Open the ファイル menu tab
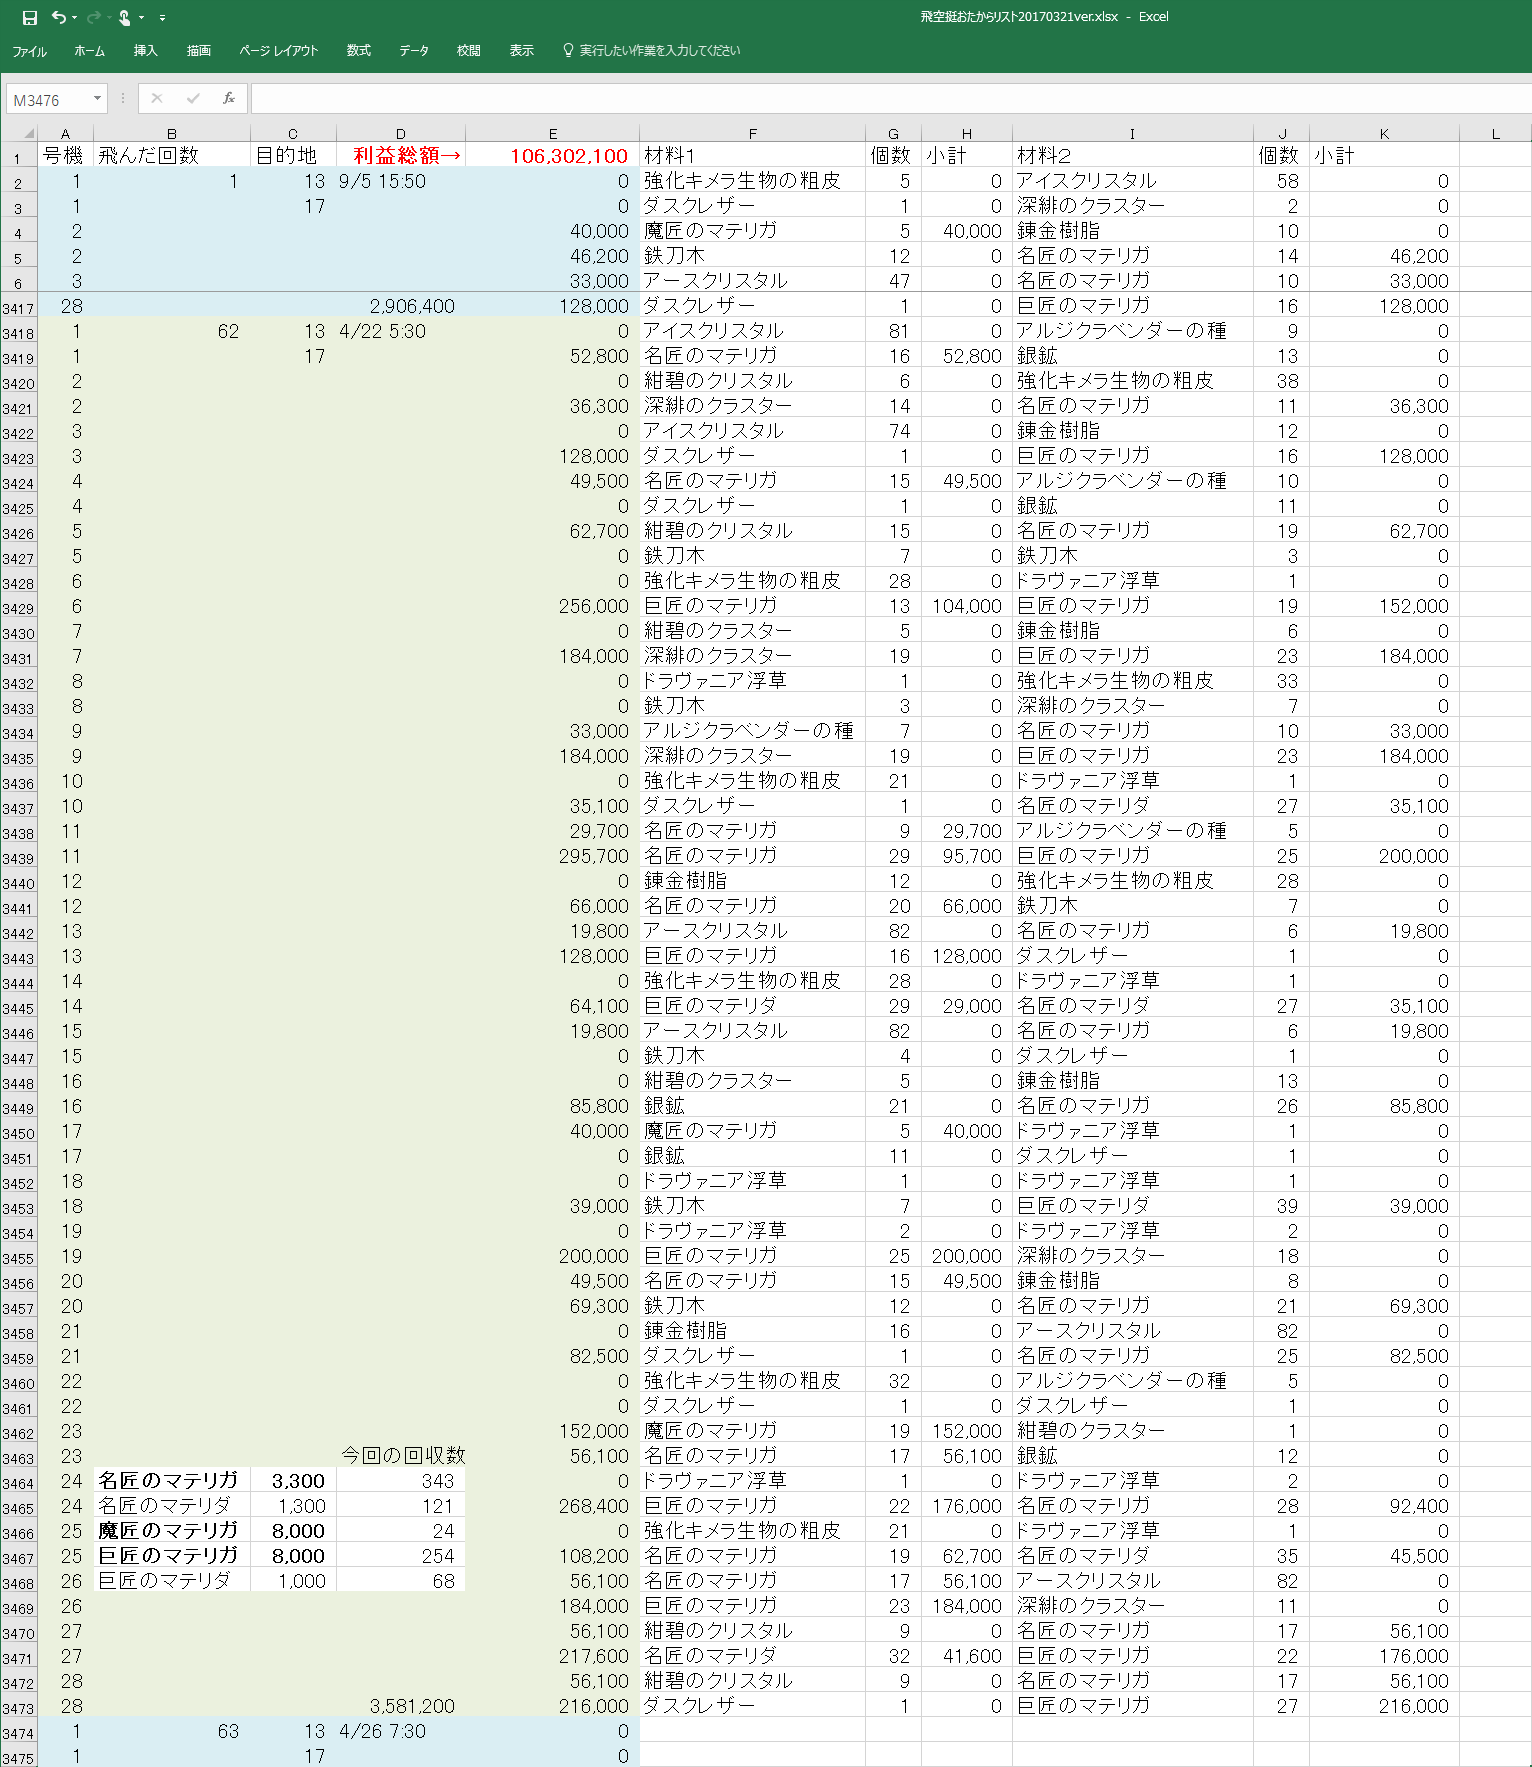 [x=29, y=51]
